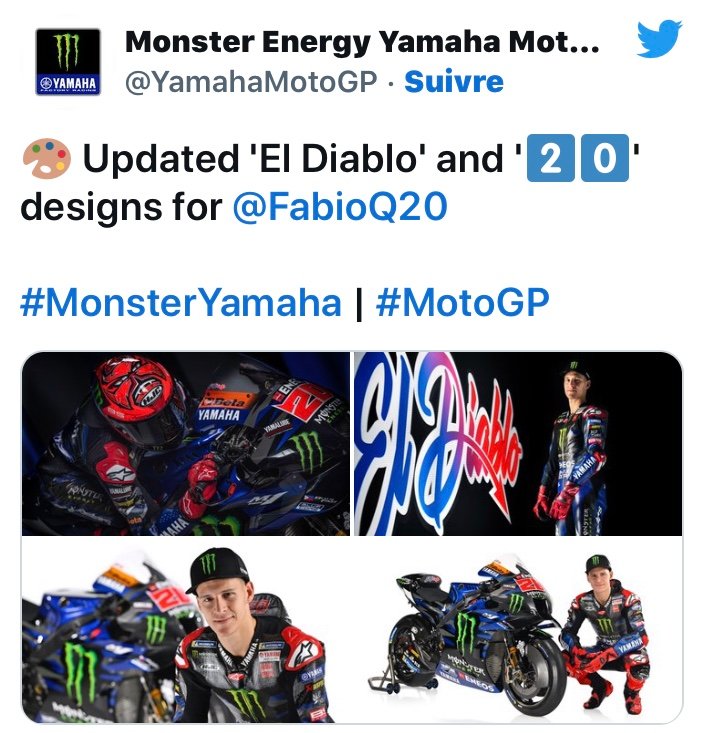Open the @YamahaMotoGP handle
The image size is (703, 733).
(251, 82)
